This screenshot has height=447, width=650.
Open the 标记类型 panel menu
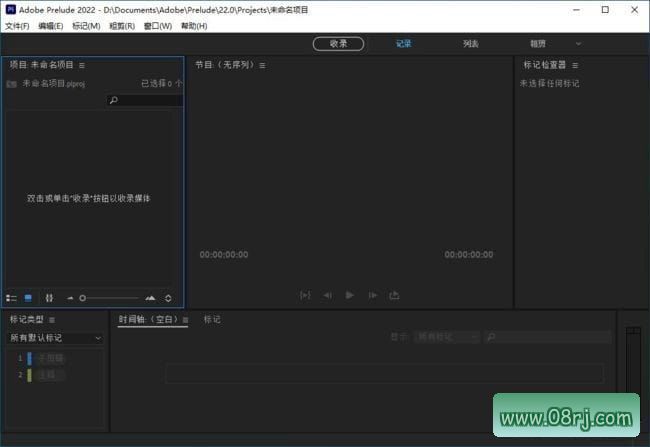52,320
